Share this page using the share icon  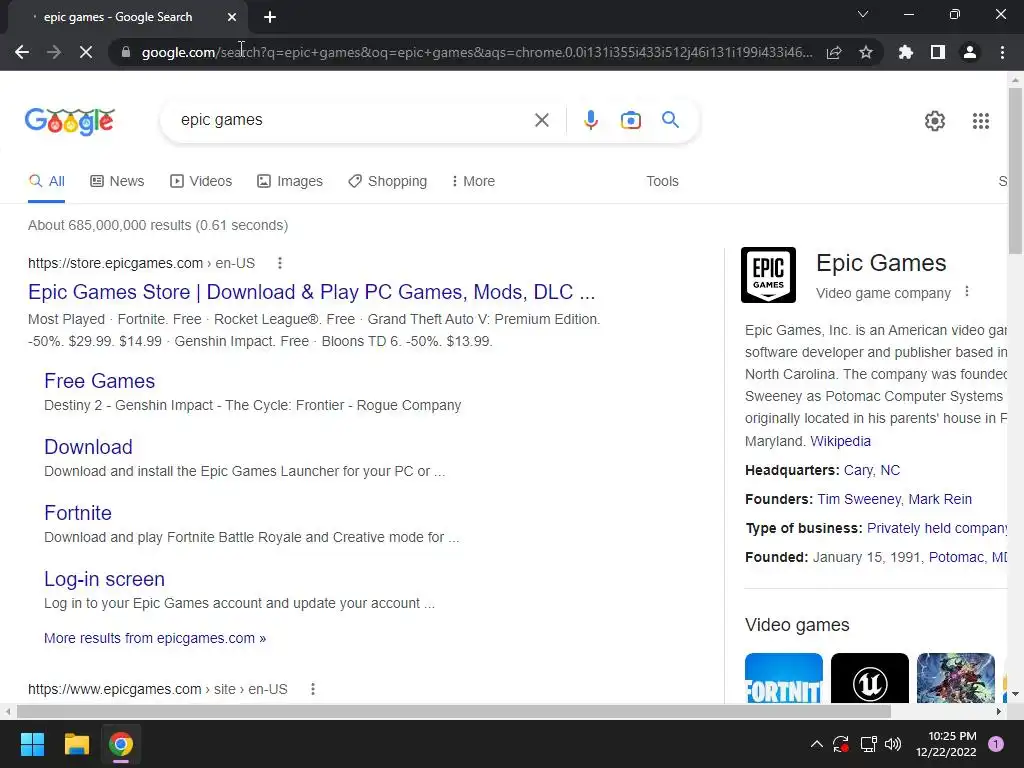[x=834, y=52]
